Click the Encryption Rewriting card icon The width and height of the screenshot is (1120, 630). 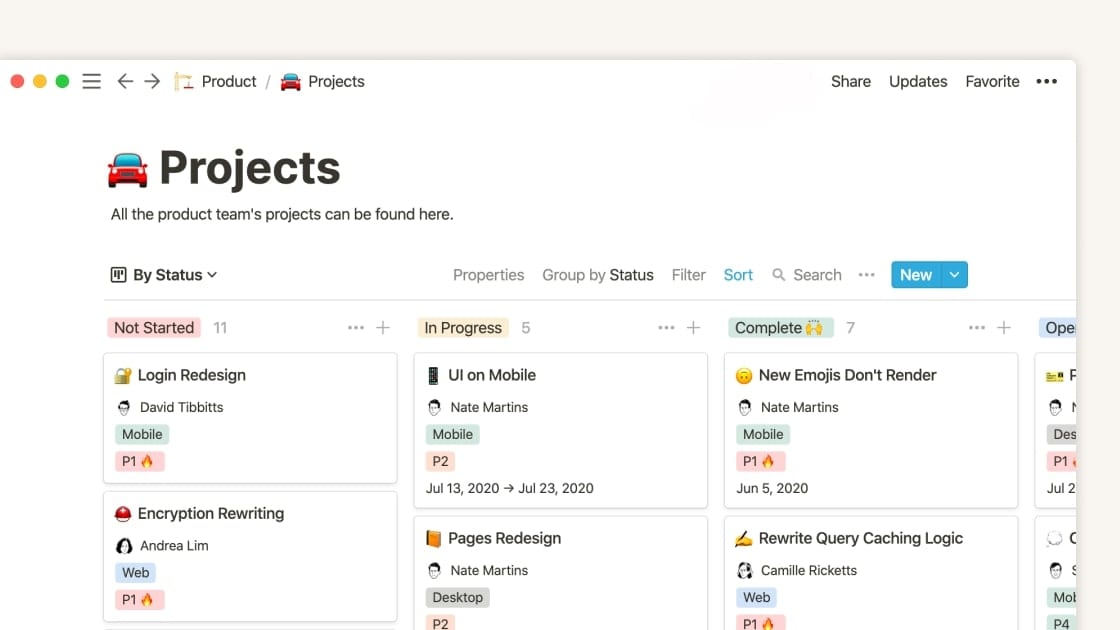[123, 514]
